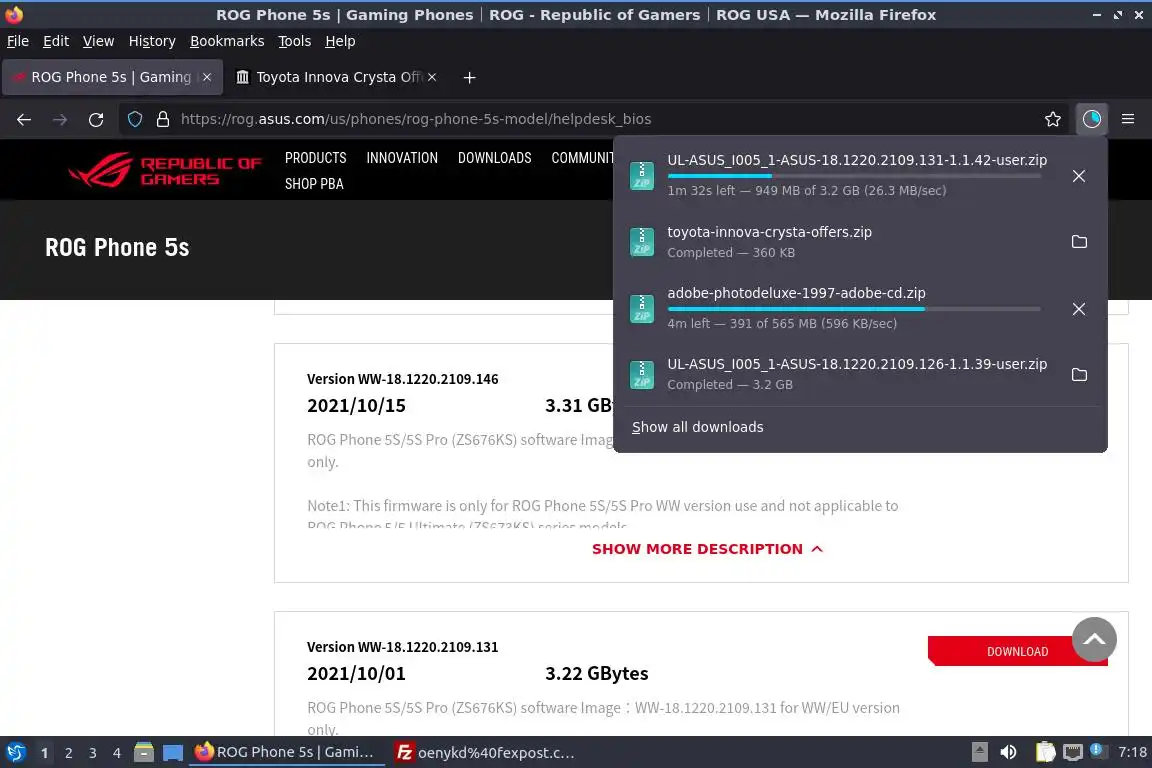Bookmark this page with the star
Viewport: 1152px width, 768px height.
coord(1053,119)
